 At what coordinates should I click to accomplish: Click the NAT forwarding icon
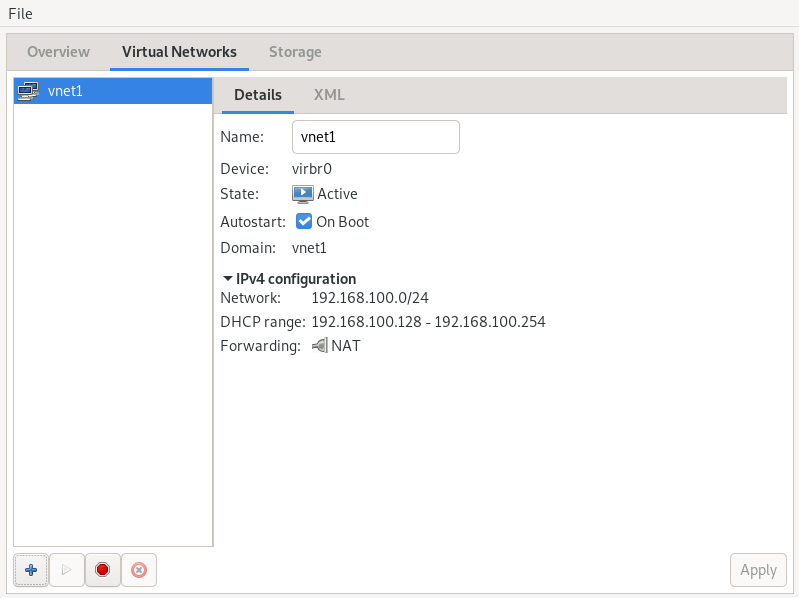coord(319,346)
